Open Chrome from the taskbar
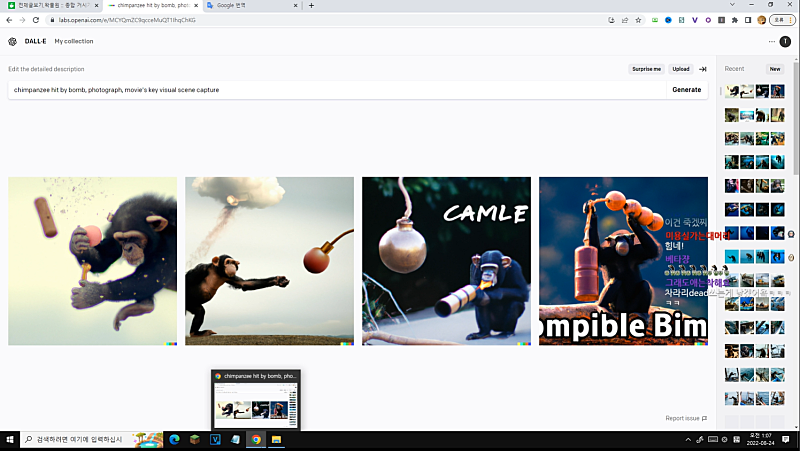The width and height of the screenshot is (800, 451). [x=256, y=439]
